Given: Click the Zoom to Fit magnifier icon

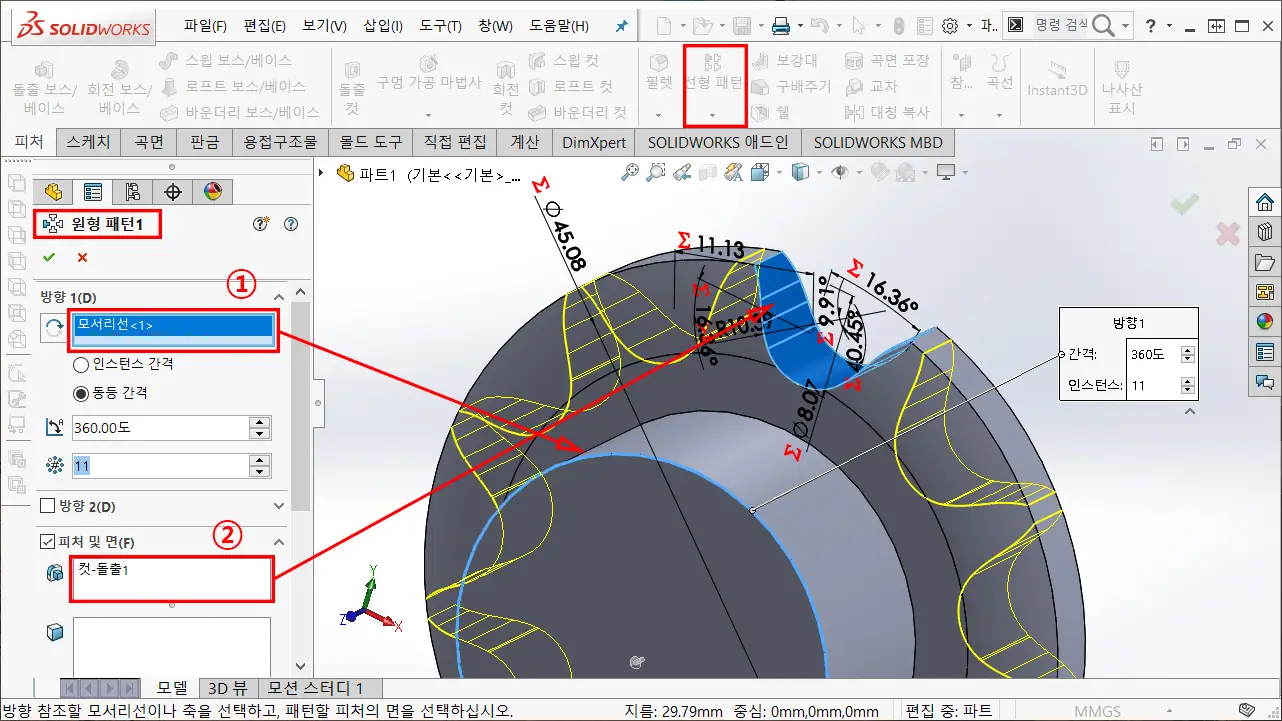Looking at the screenshot, I should 630,173.
